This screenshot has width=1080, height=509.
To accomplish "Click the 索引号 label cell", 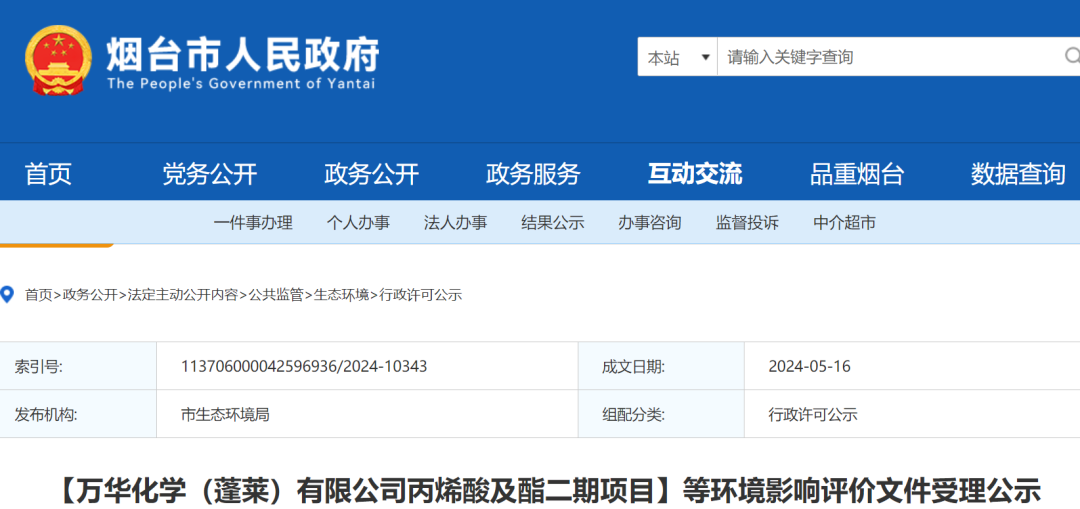I will pos(78,366).
